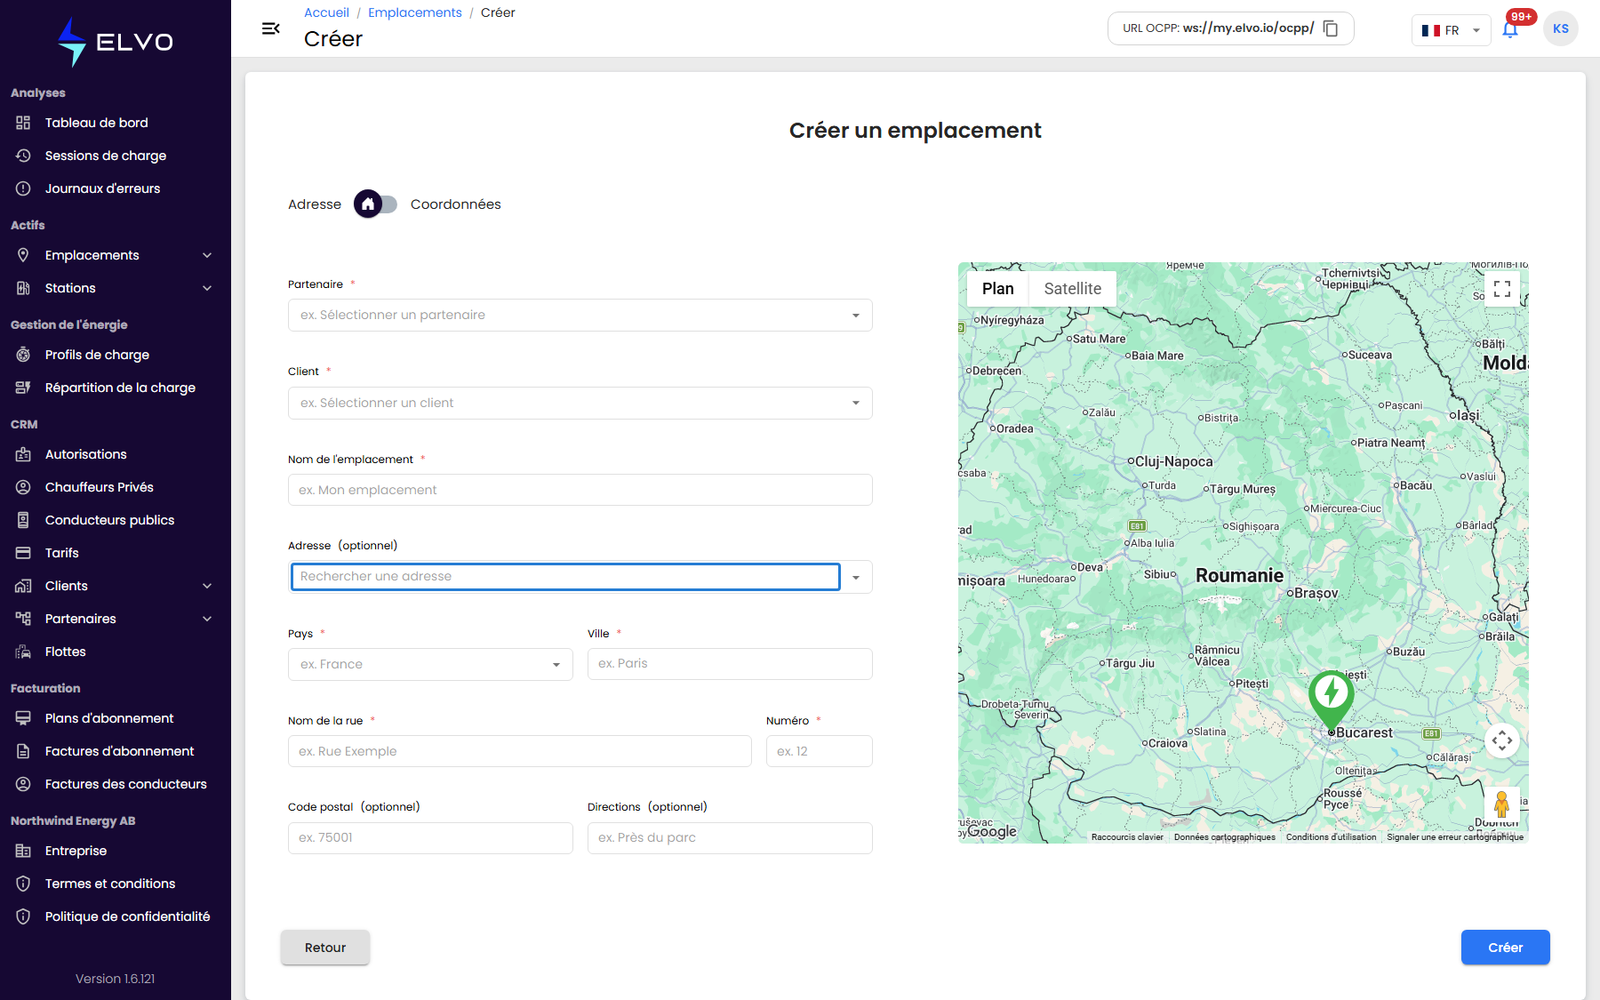Open notifications from the bell icon
Screen dimensions: 1600x1000
pos(1510,29)
